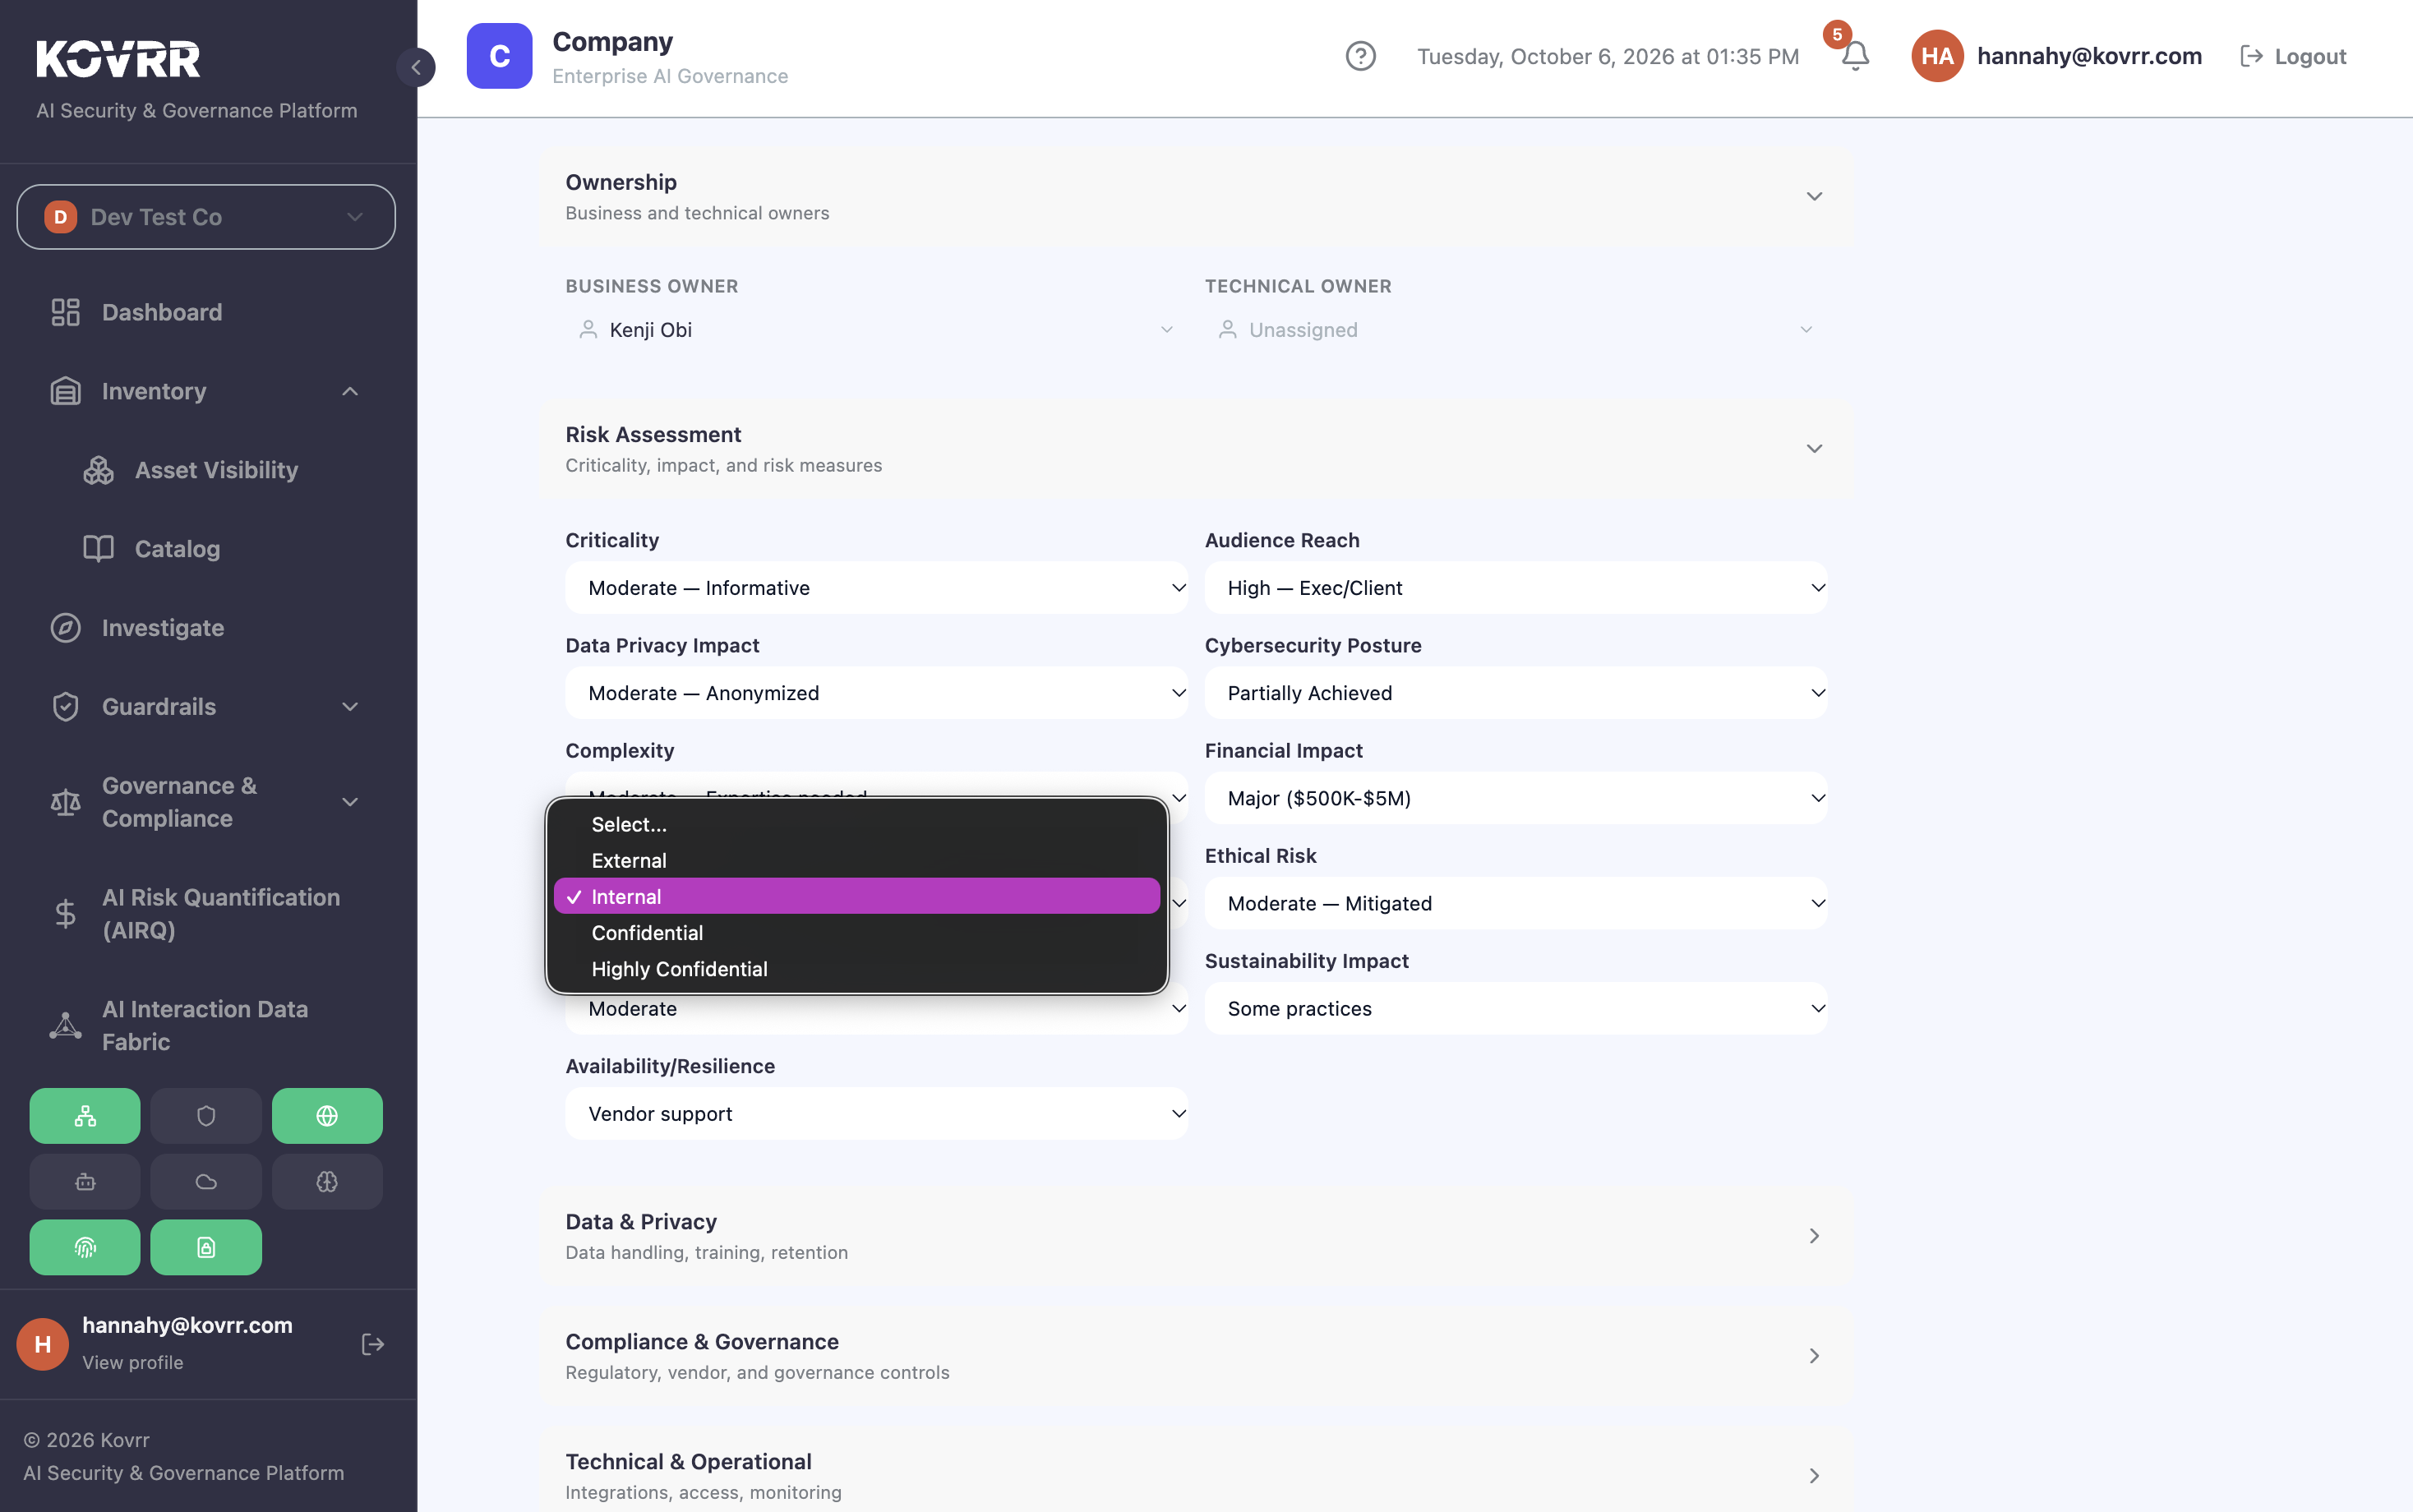This screenshot has height=1512, width=2413.
Task: Click the locked file icon tile
Action: (x=206, y=1247)
